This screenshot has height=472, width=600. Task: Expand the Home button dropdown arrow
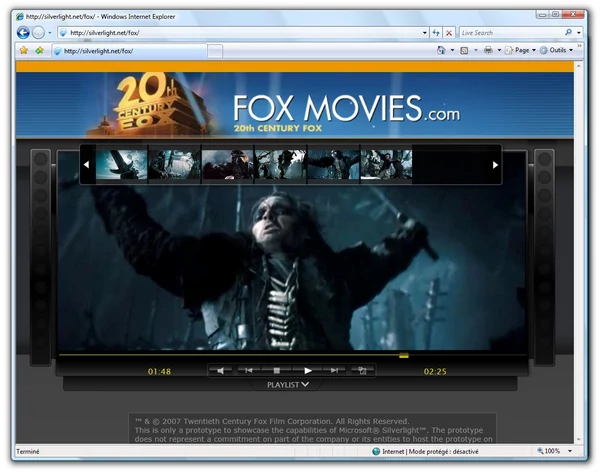[x=452, y=50]
